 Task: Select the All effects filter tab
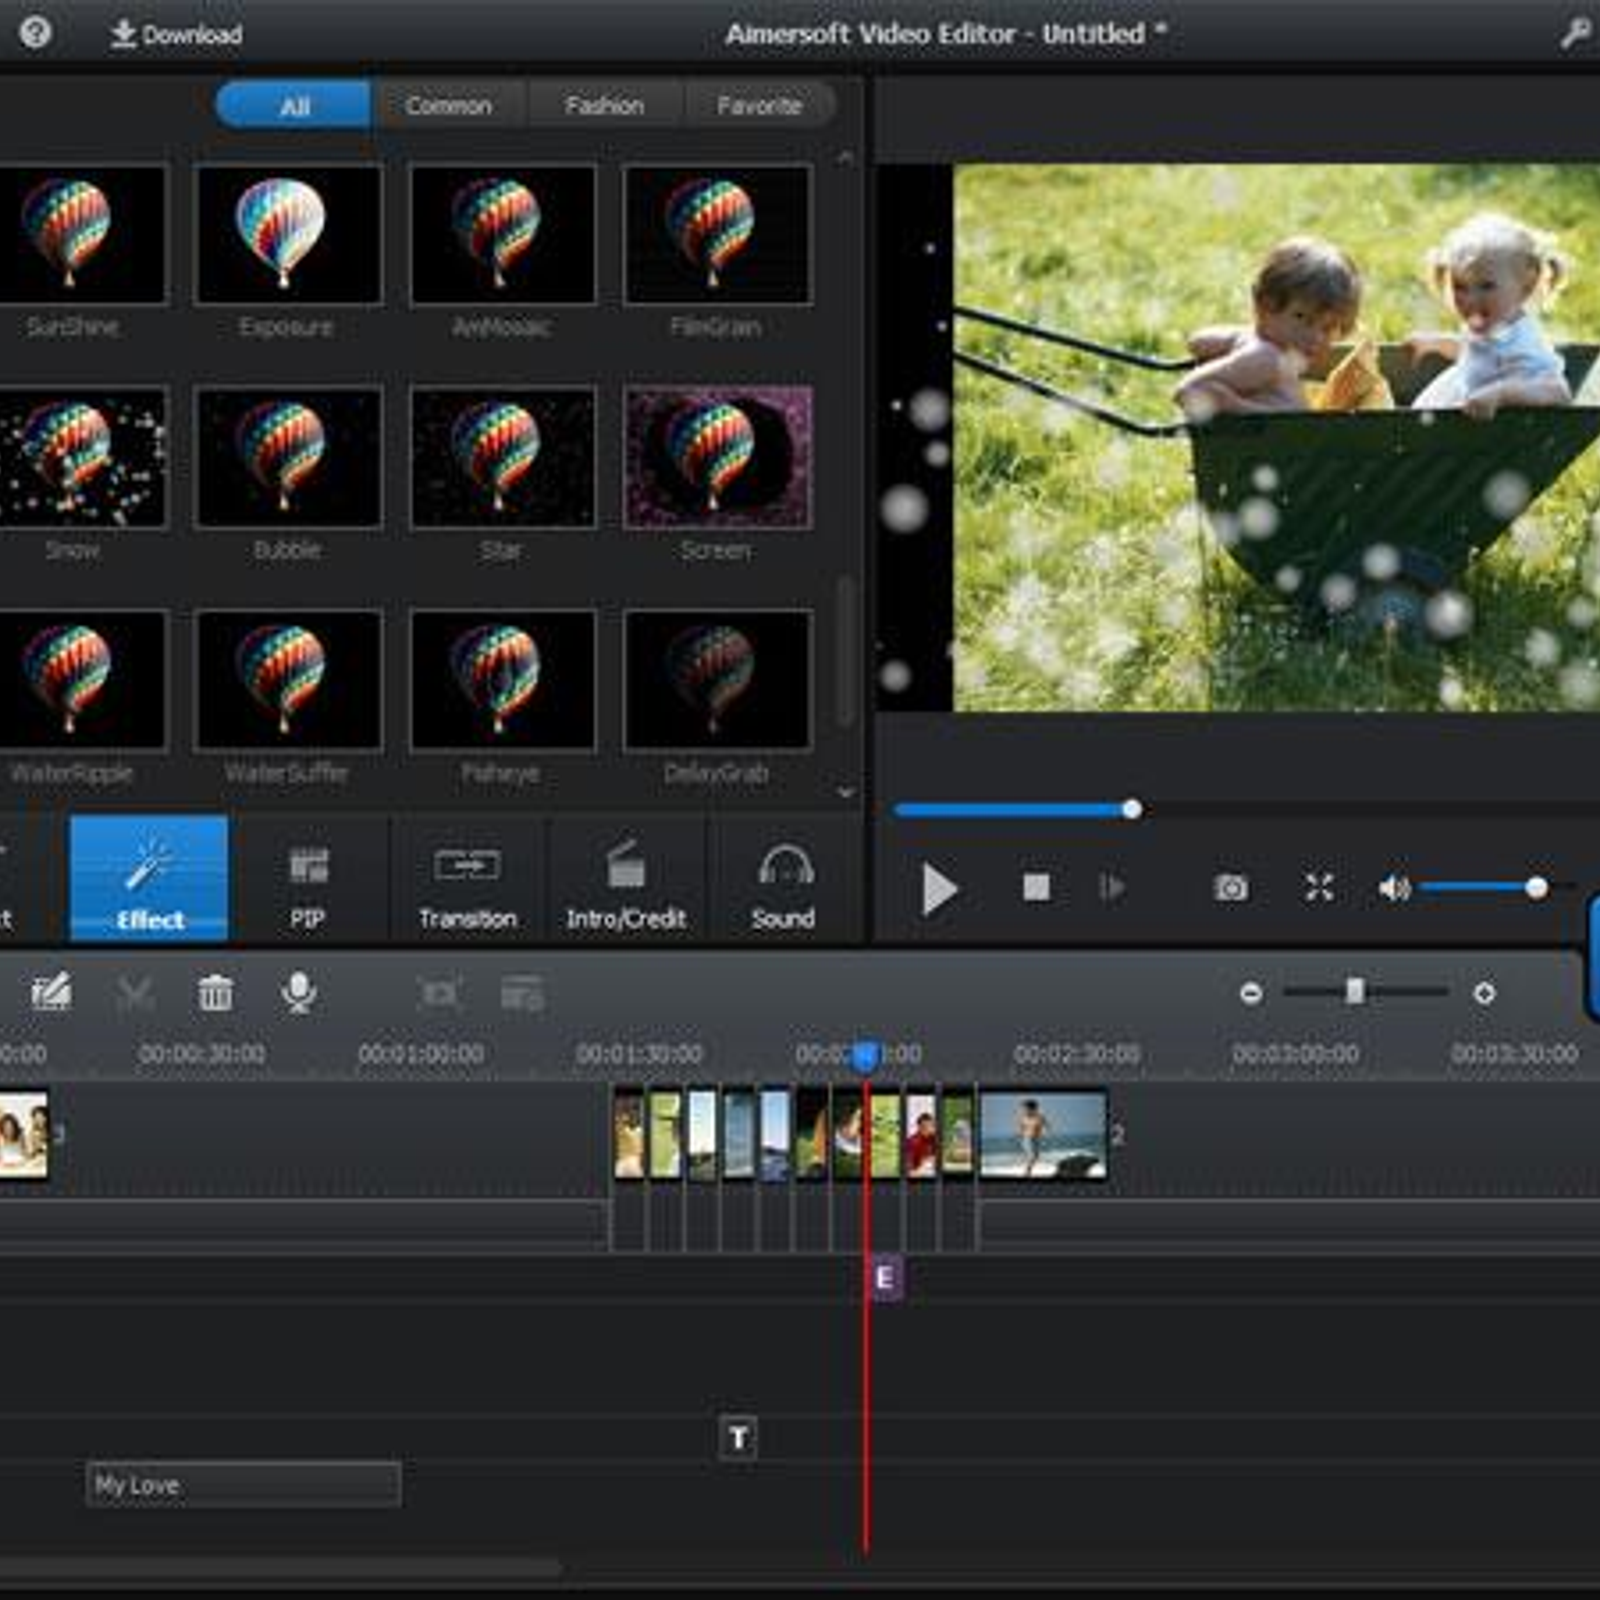coord(294,106)
